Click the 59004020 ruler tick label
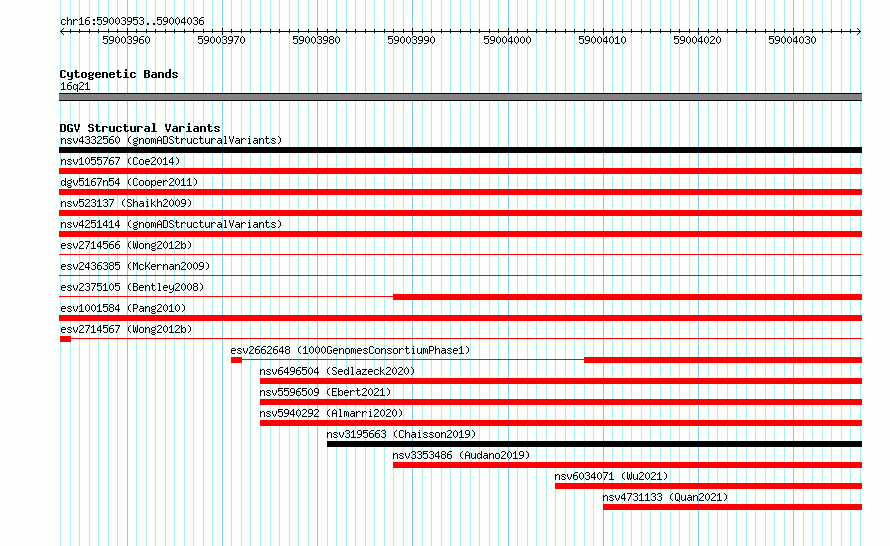The width and height of the screenshot is (890, 546). tap(697, 40)
